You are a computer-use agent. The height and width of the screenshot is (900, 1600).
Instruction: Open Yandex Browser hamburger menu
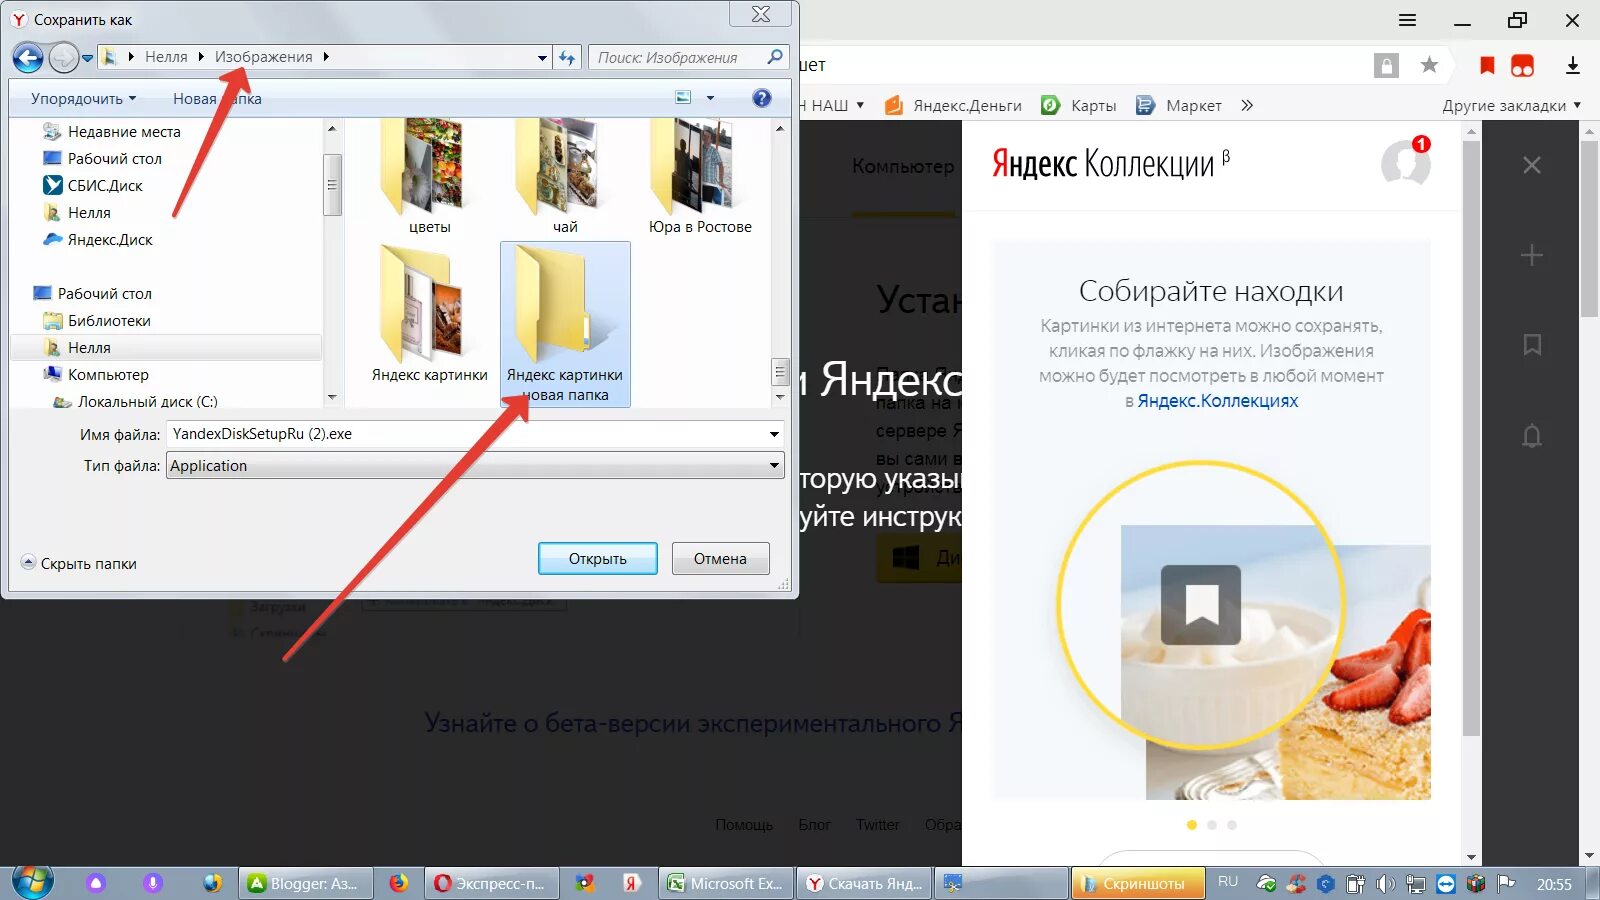(1407, 20)
